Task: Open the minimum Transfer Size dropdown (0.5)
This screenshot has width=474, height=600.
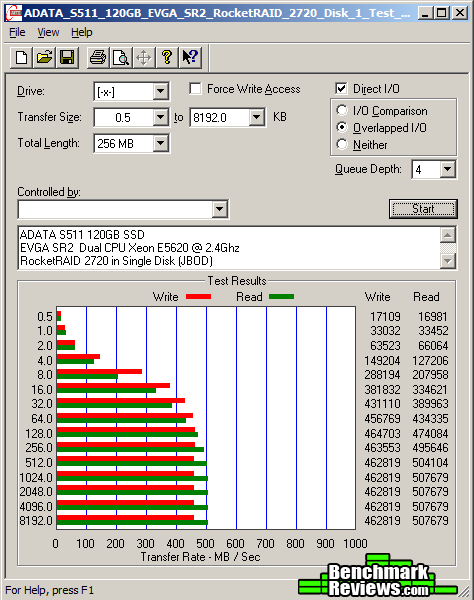Action: point(161,117)
